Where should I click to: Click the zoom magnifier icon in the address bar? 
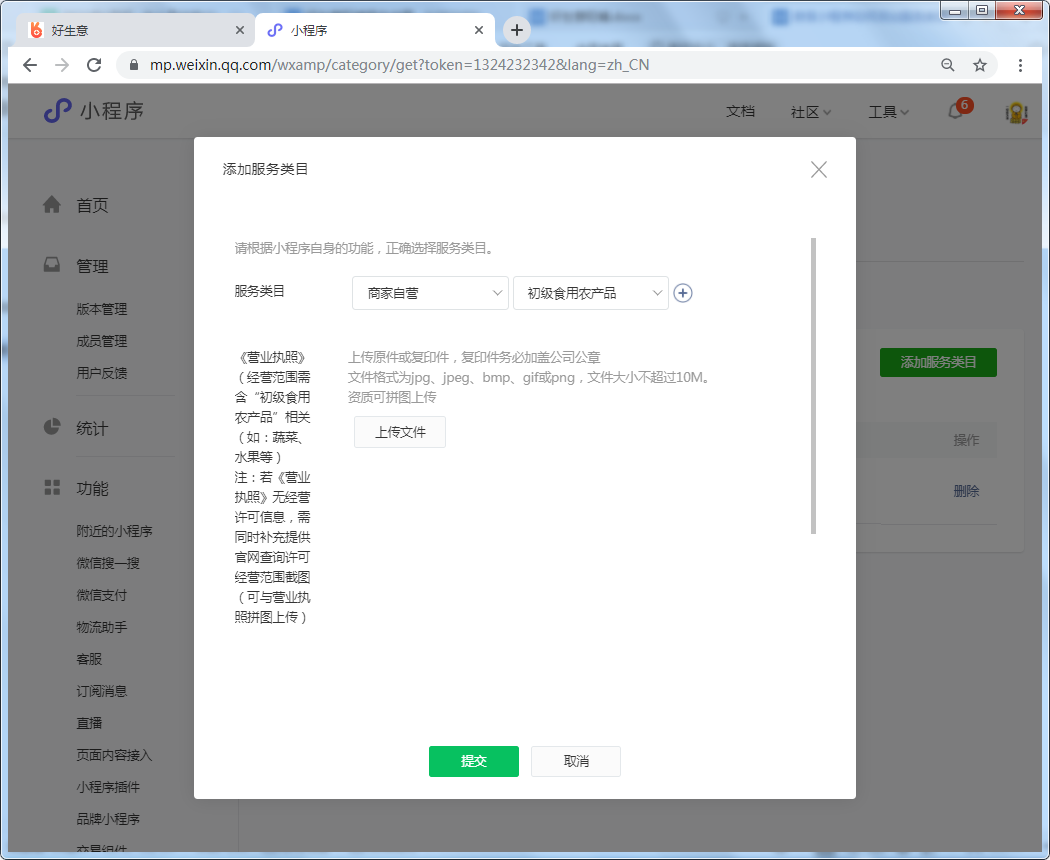pos(948,65)
